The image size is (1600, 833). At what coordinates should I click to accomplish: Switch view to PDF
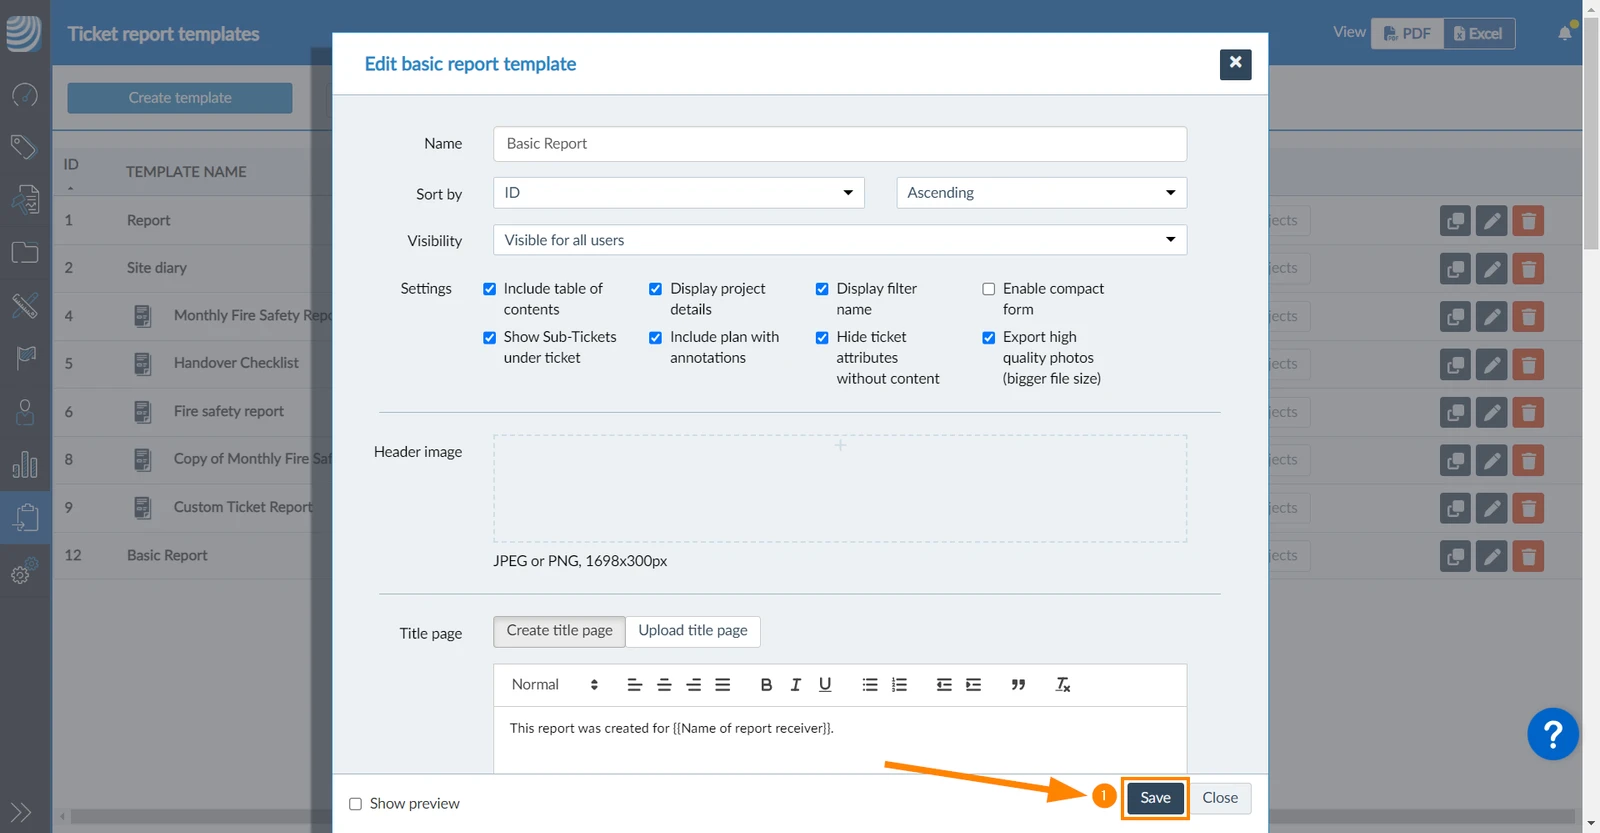tap(1407, 34)
